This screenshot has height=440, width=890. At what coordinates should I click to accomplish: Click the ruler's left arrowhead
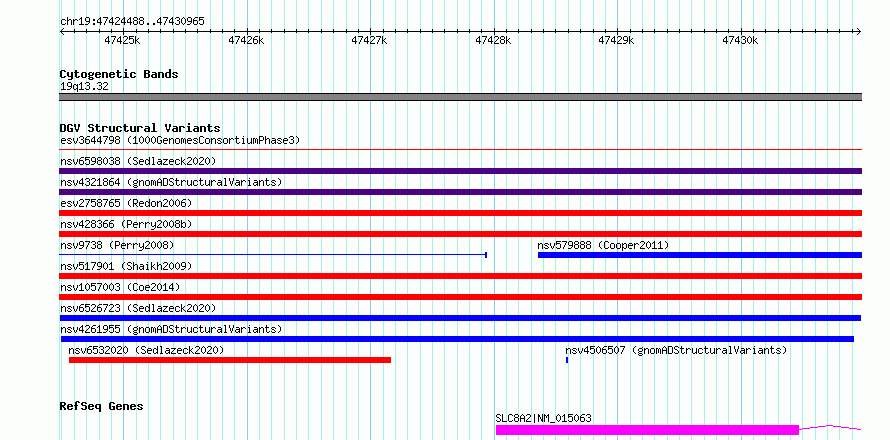click(x=62, y=31)
